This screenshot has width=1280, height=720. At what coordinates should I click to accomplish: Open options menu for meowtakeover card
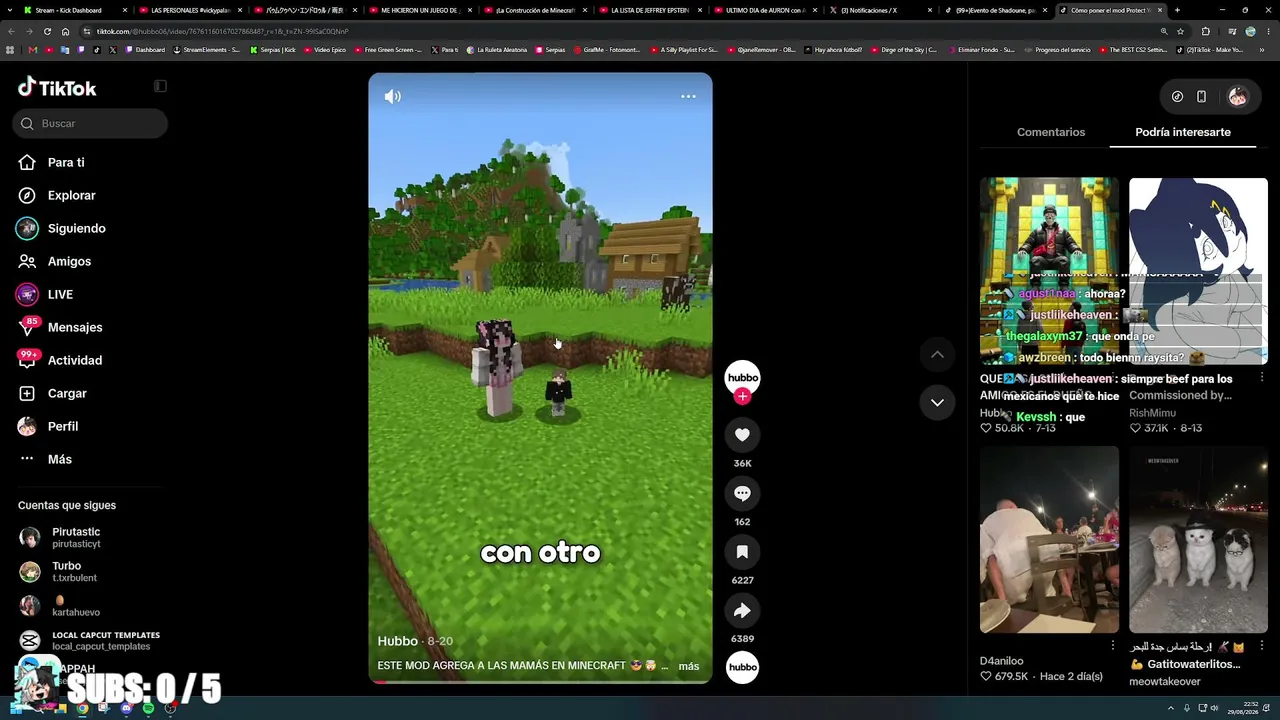pos(1262,646)
